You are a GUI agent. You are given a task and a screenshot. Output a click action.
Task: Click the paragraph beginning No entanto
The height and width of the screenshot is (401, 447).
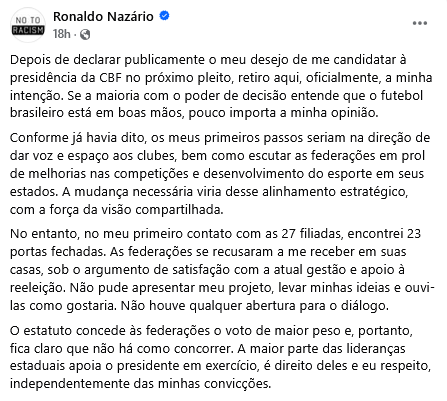click(x=222, y=269)
